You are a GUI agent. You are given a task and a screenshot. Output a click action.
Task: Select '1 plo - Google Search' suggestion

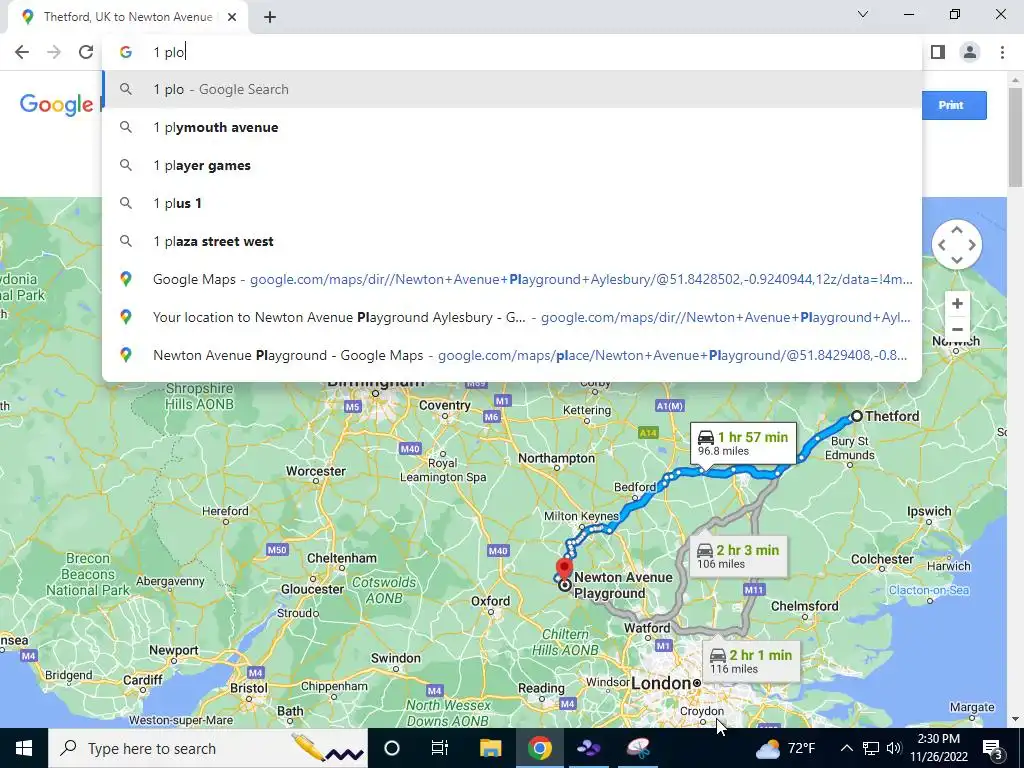pos(512,89)
